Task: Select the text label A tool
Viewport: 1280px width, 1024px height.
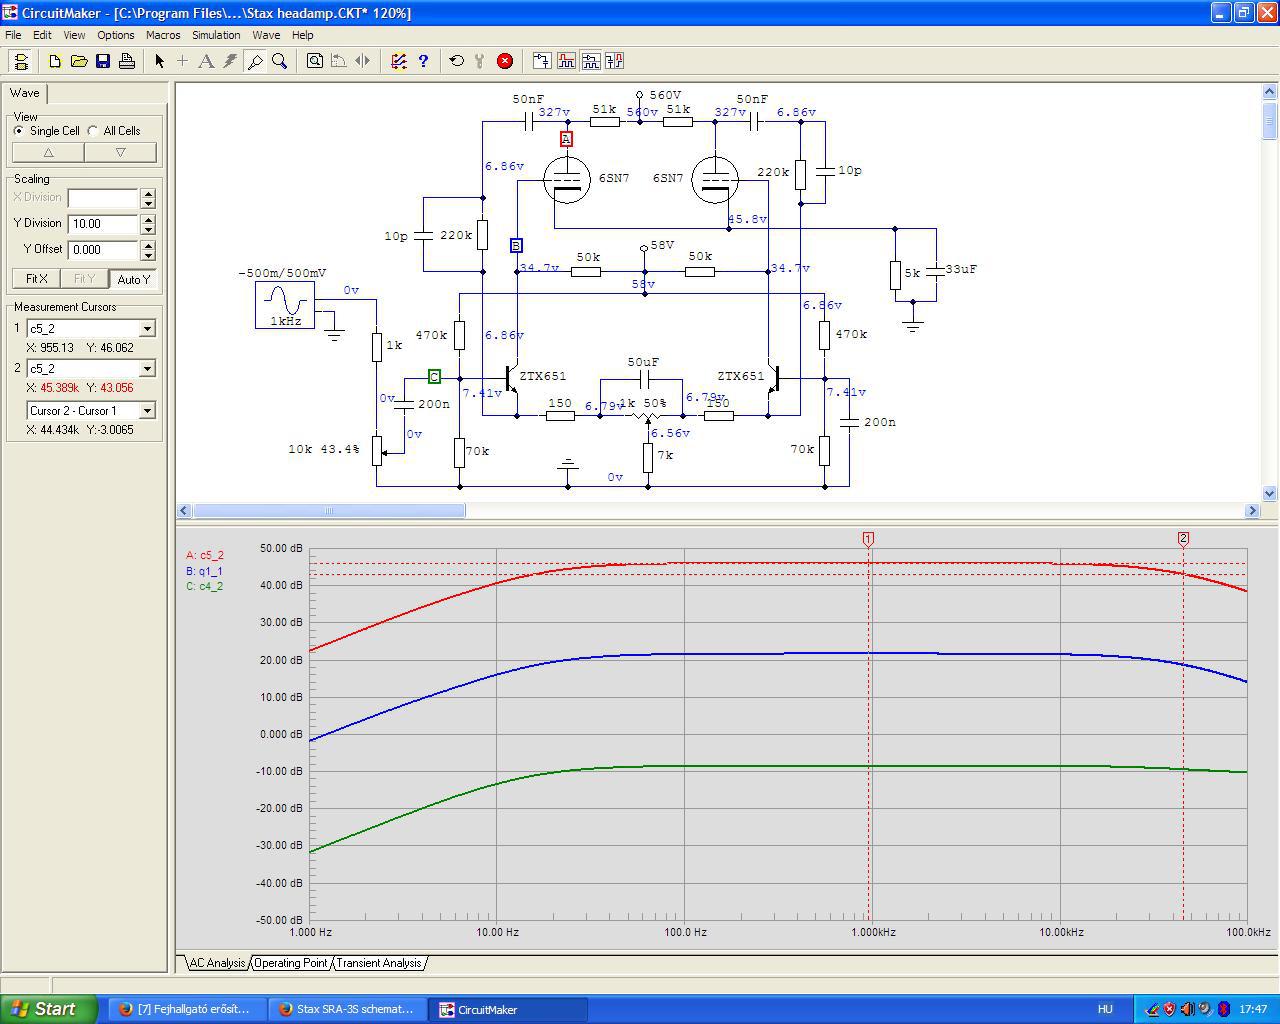Action: coord(206,61)
